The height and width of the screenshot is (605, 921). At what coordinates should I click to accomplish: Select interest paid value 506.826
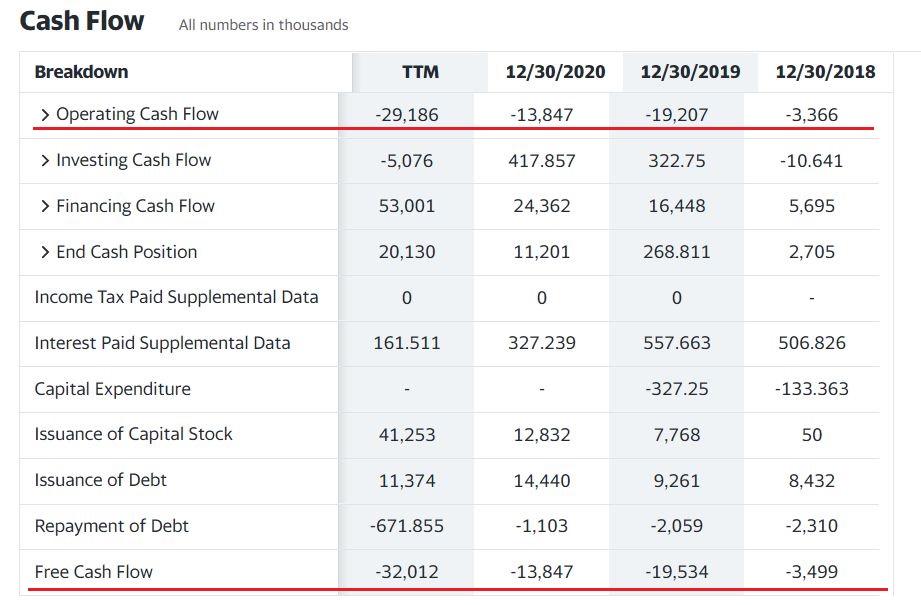812,343
